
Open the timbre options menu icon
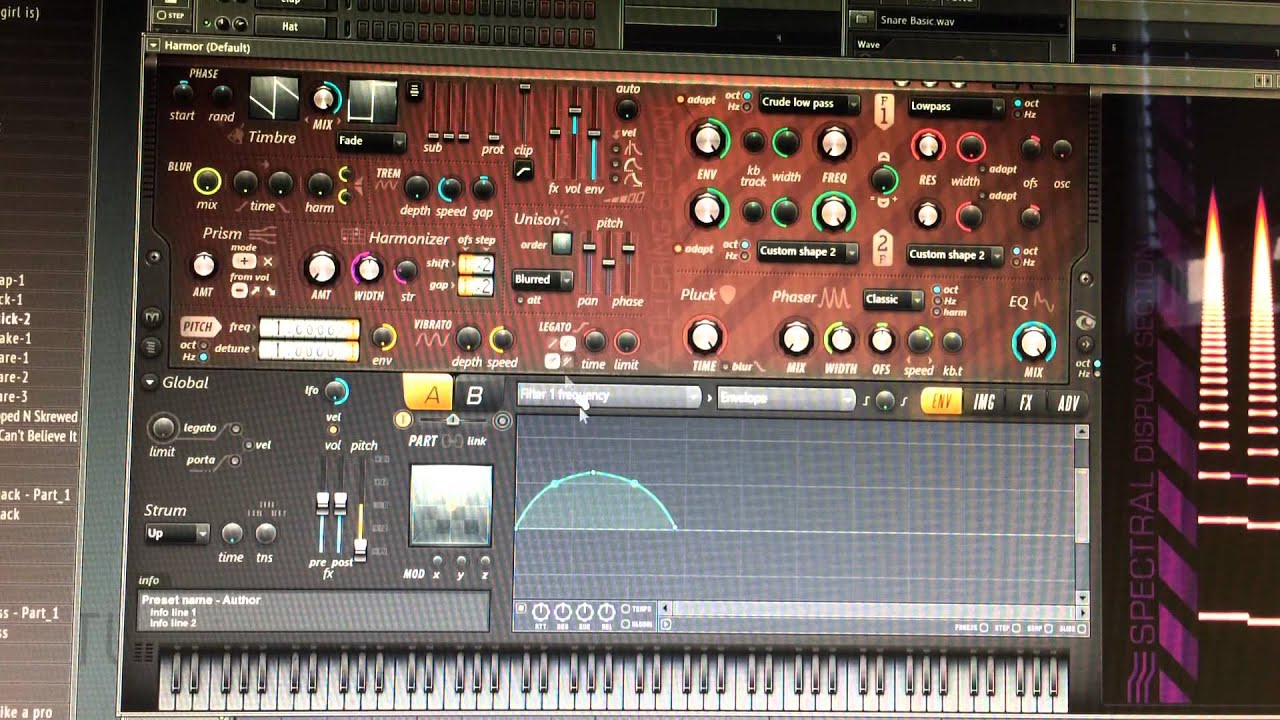(x=414, y=91)
